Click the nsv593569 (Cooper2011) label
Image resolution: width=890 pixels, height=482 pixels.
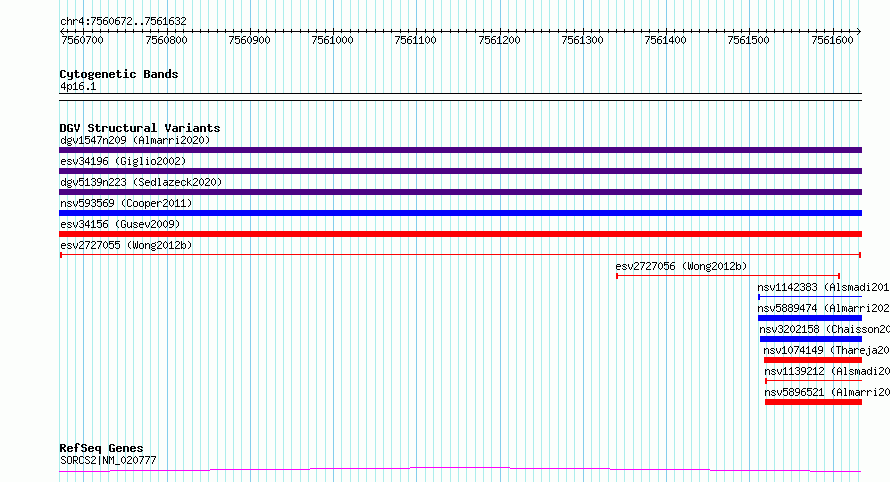tap(126, 203)
